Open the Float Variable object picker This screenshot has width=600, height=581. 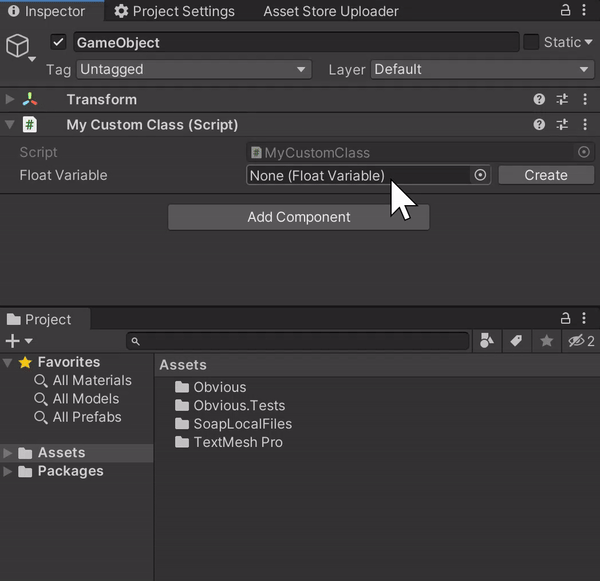tap(480, 175)
